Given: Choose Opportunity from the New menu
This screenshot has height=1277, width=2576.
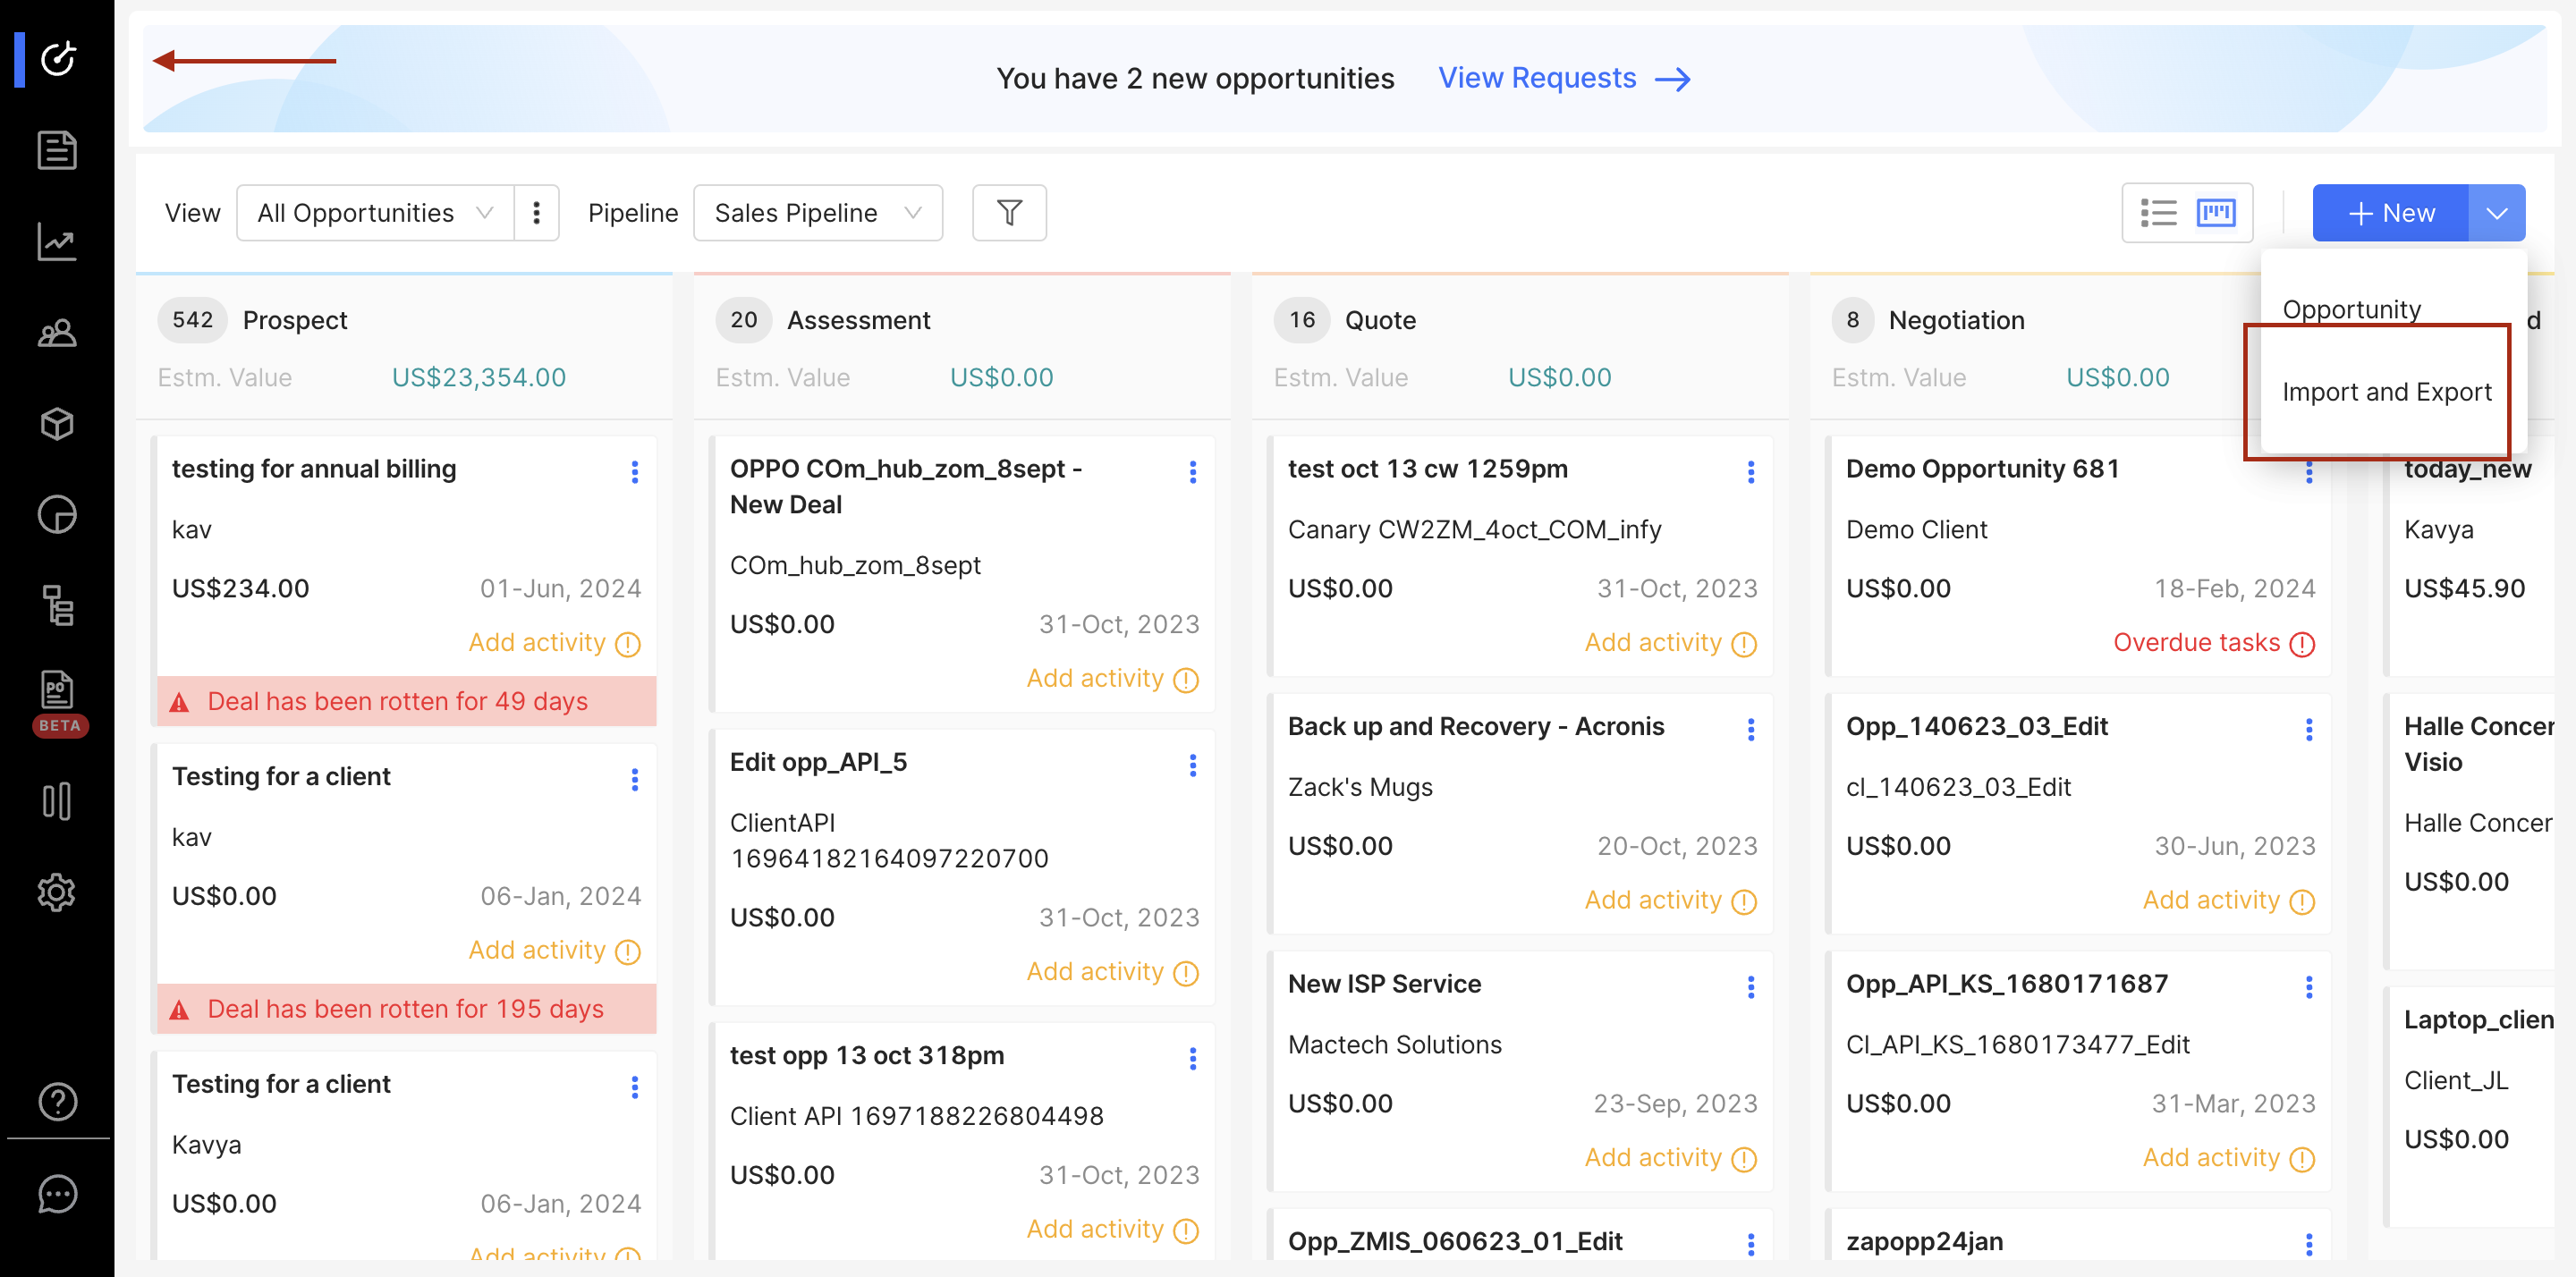Looking at the screenshot, I should tap(2351, 309).
